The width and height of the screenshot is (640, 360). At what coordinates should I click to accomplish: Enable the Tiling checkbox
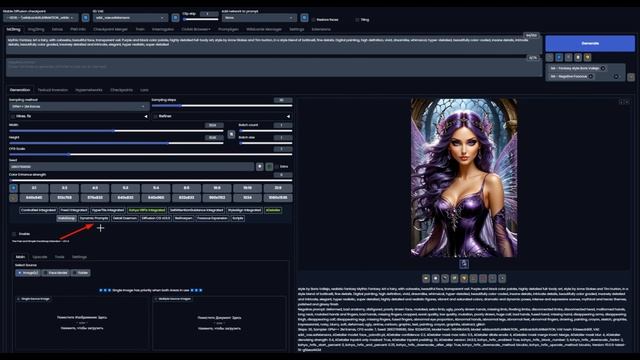tap(357, 20)
